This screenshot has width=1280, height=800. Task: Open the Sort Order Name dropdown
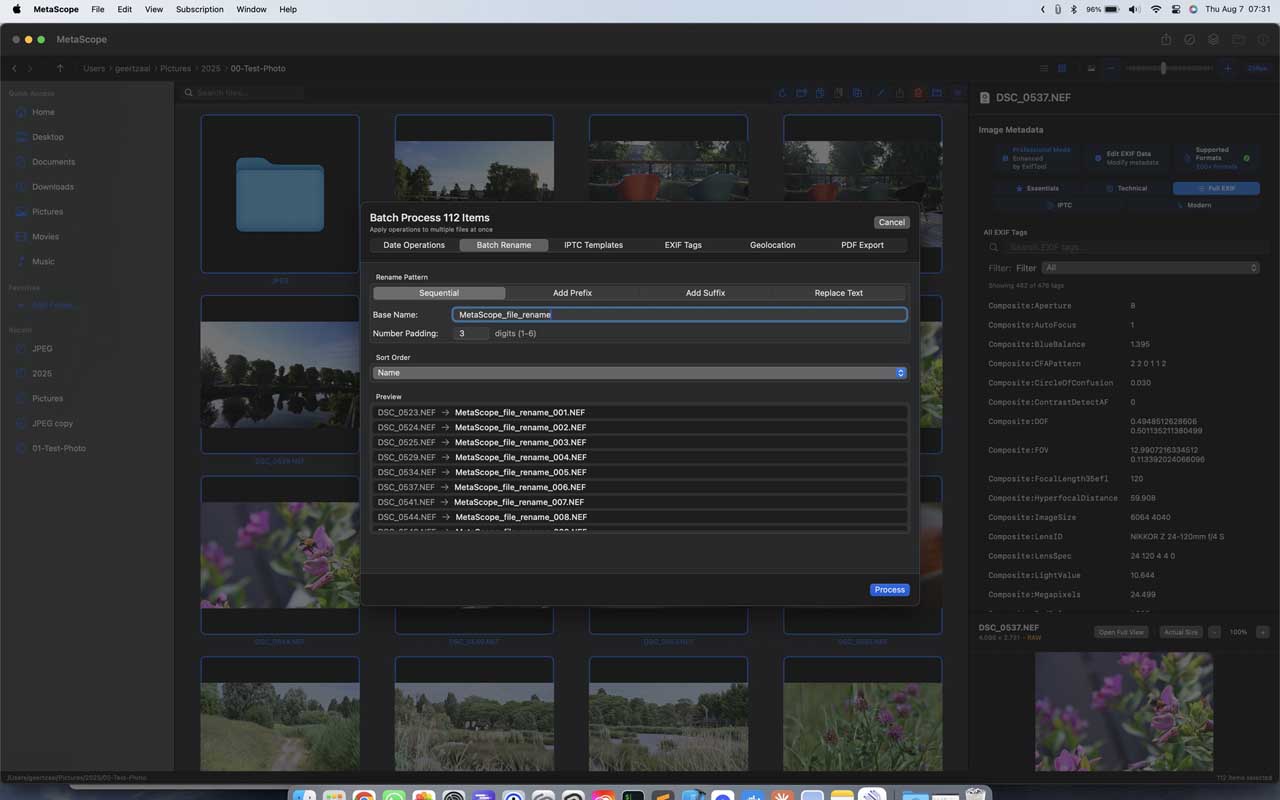[x=640, y=373]
